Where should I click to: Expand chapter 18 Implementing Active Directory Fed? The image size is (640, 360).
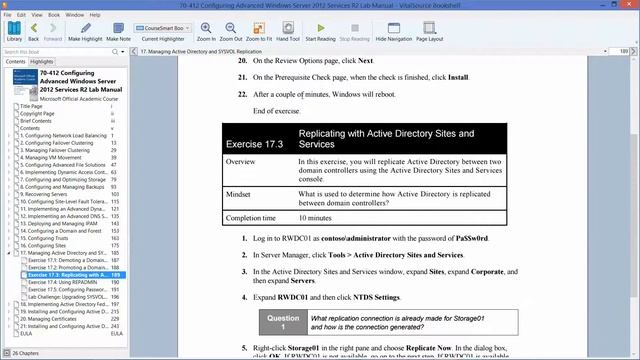click(9, 304)
